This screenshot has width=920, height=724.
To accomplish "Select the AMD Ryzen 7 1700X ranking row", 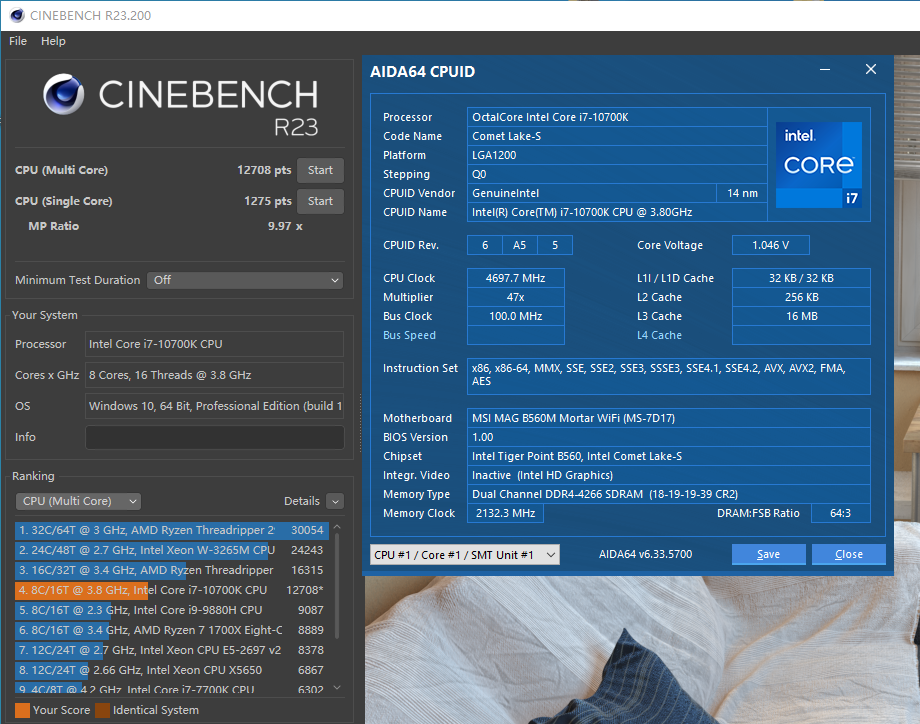I will [x=172, y=630].
